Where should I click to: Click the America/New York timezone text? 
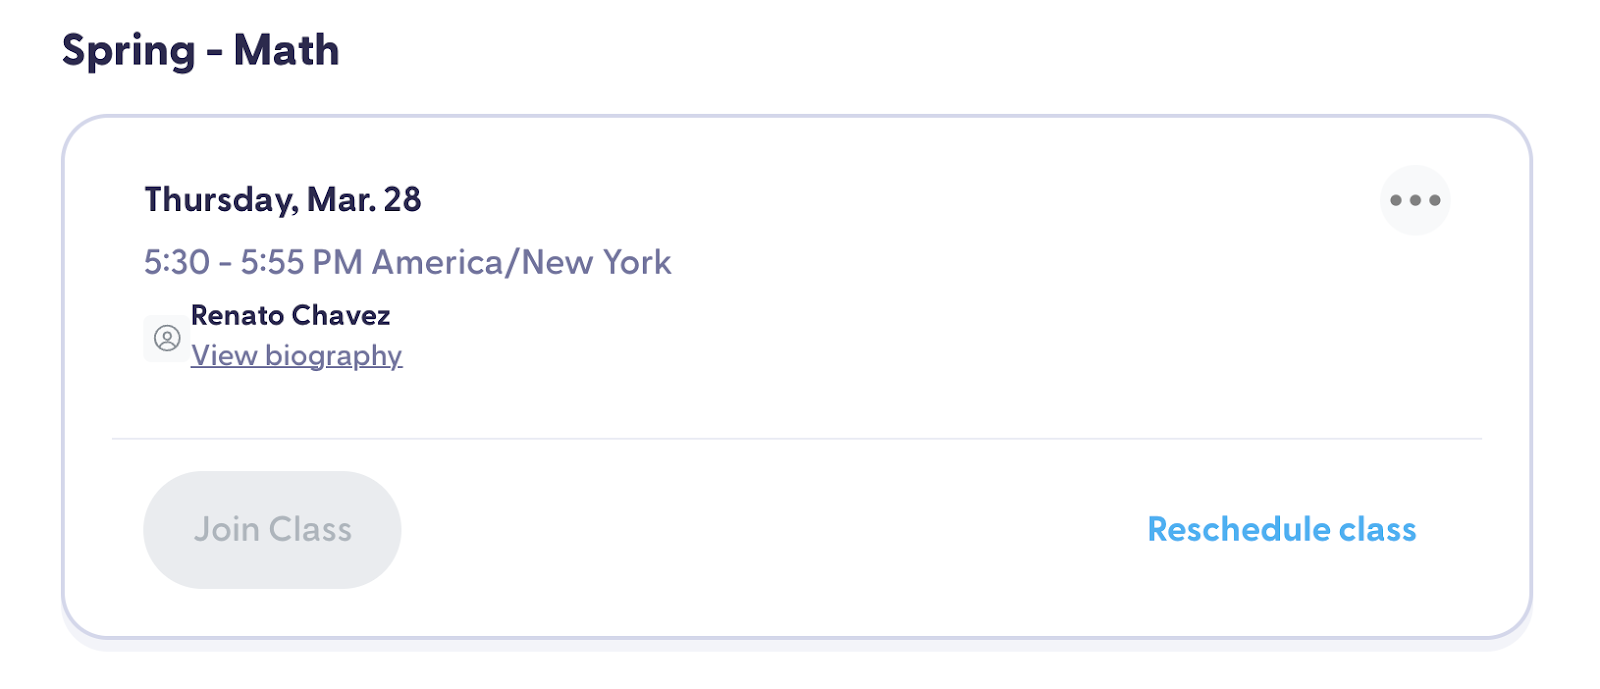point(521,262)
